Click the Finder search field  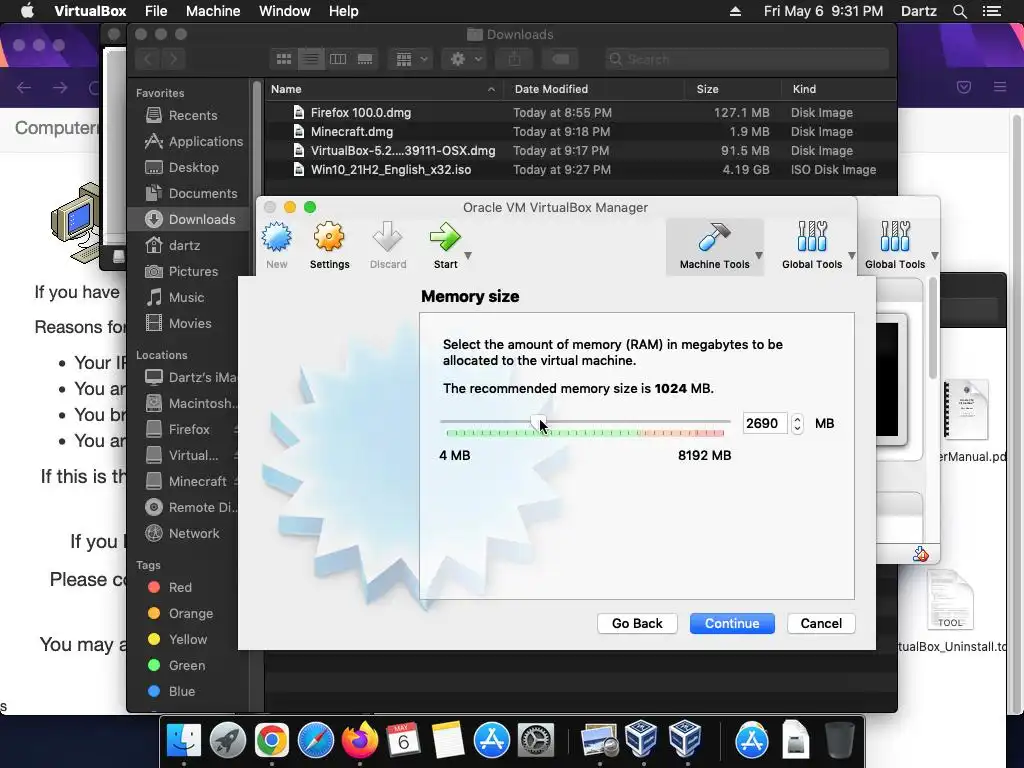click(746, 59)
